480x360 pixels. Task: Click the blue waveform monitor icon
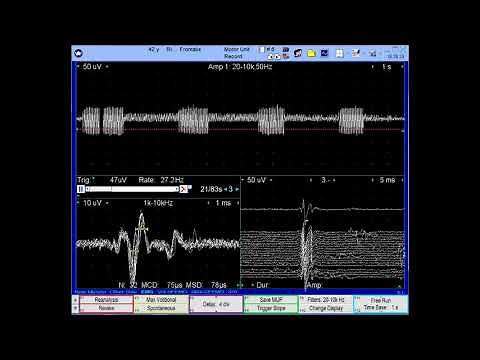[x=324, y=53]
